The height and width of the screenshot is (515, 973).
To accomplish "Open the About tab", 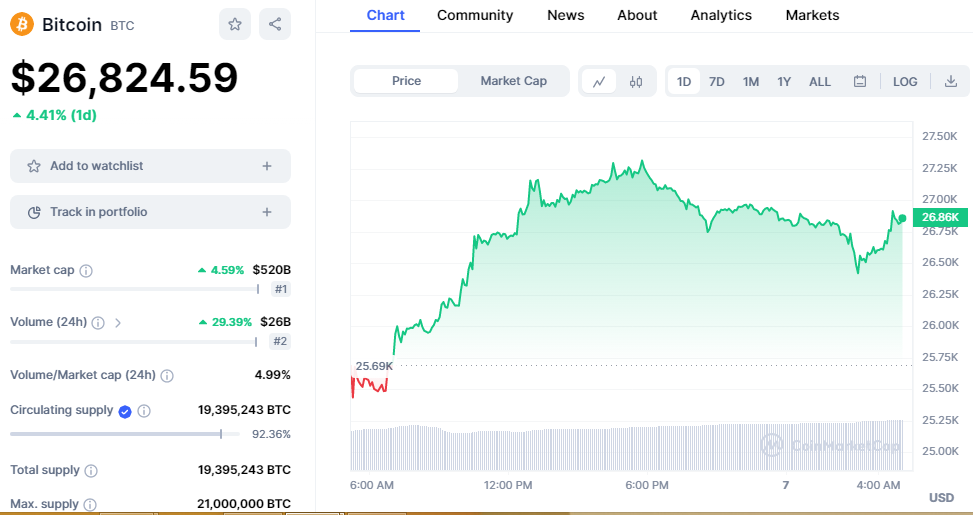I will point(637,15).
